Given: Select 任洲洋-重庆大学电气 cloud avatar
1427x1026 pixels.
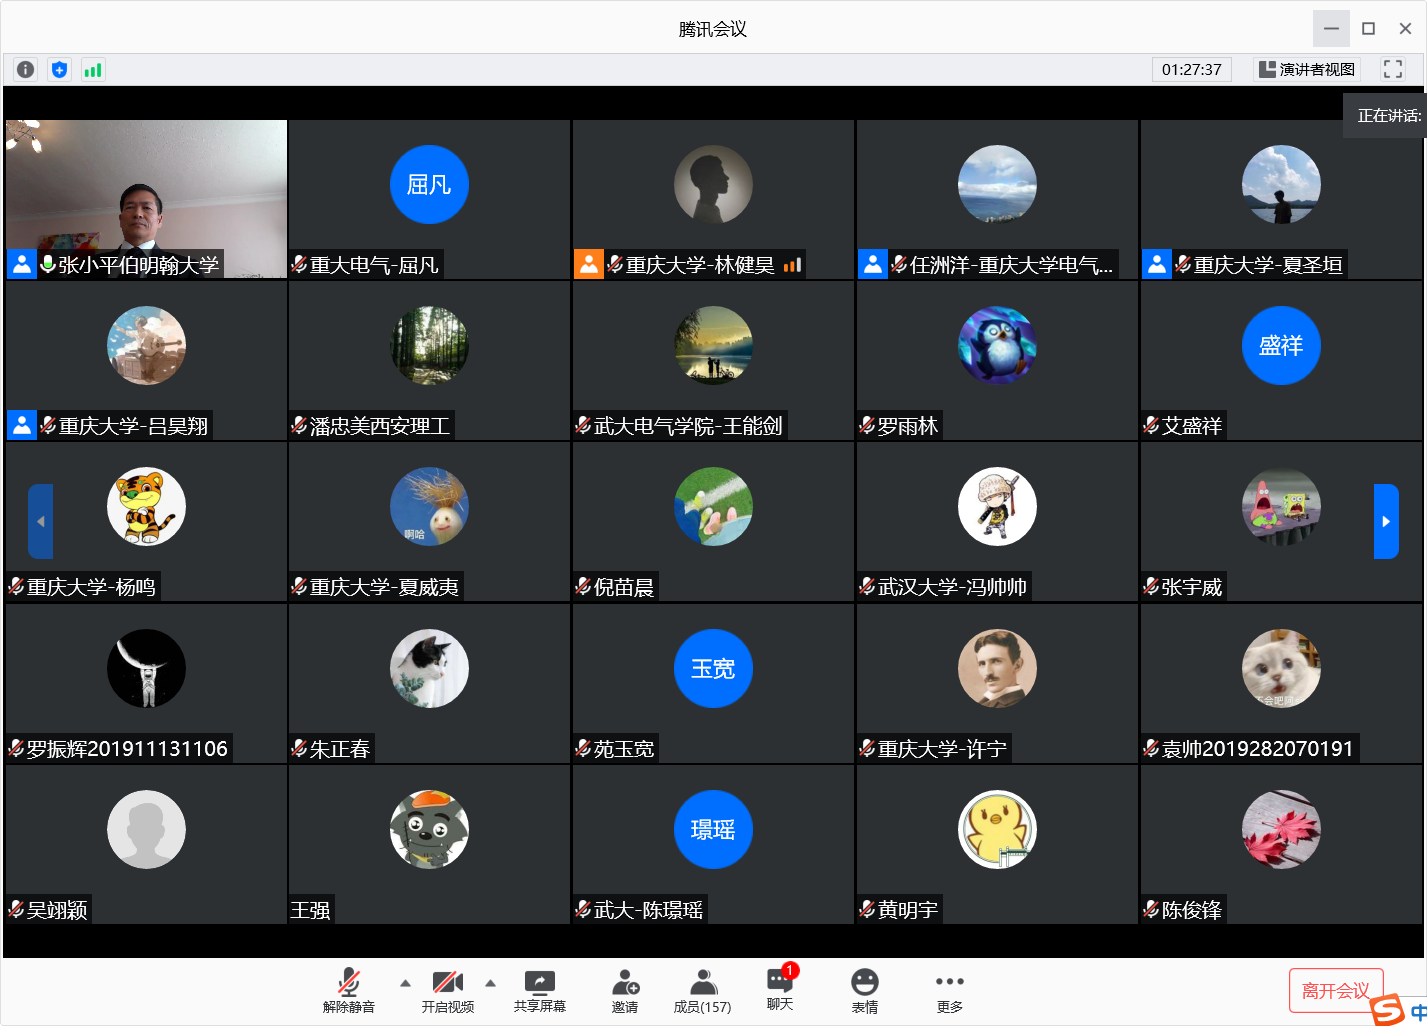Looking at the screenshot, I should [997, 184].
